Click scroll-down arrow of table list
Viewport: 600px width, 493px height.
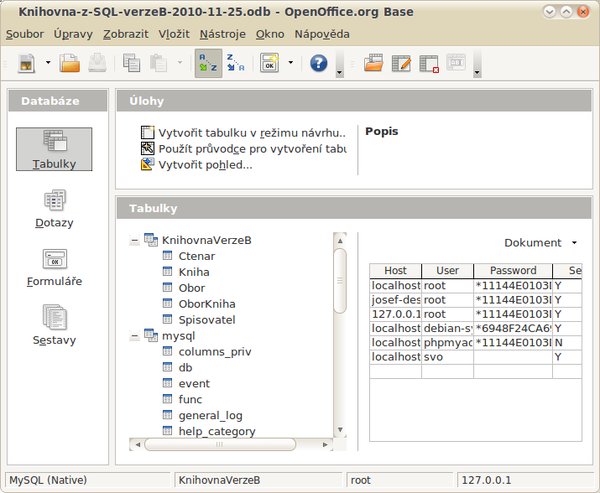pyautogui.click(x=340, y=430)
